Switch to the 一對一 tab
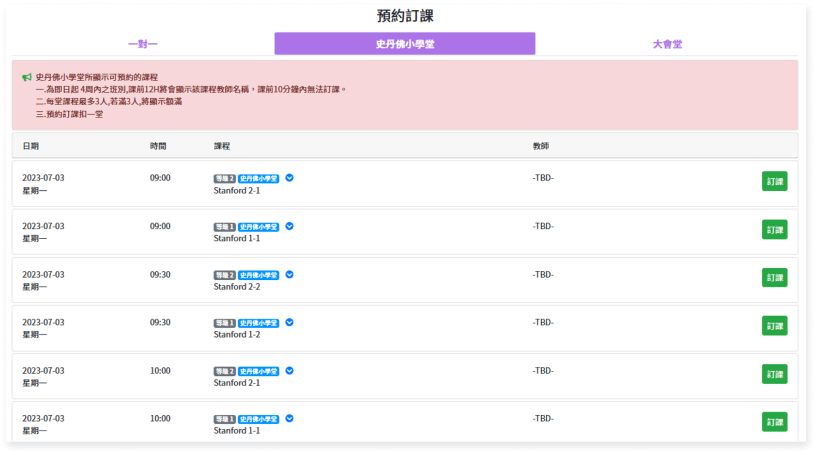 143,44
